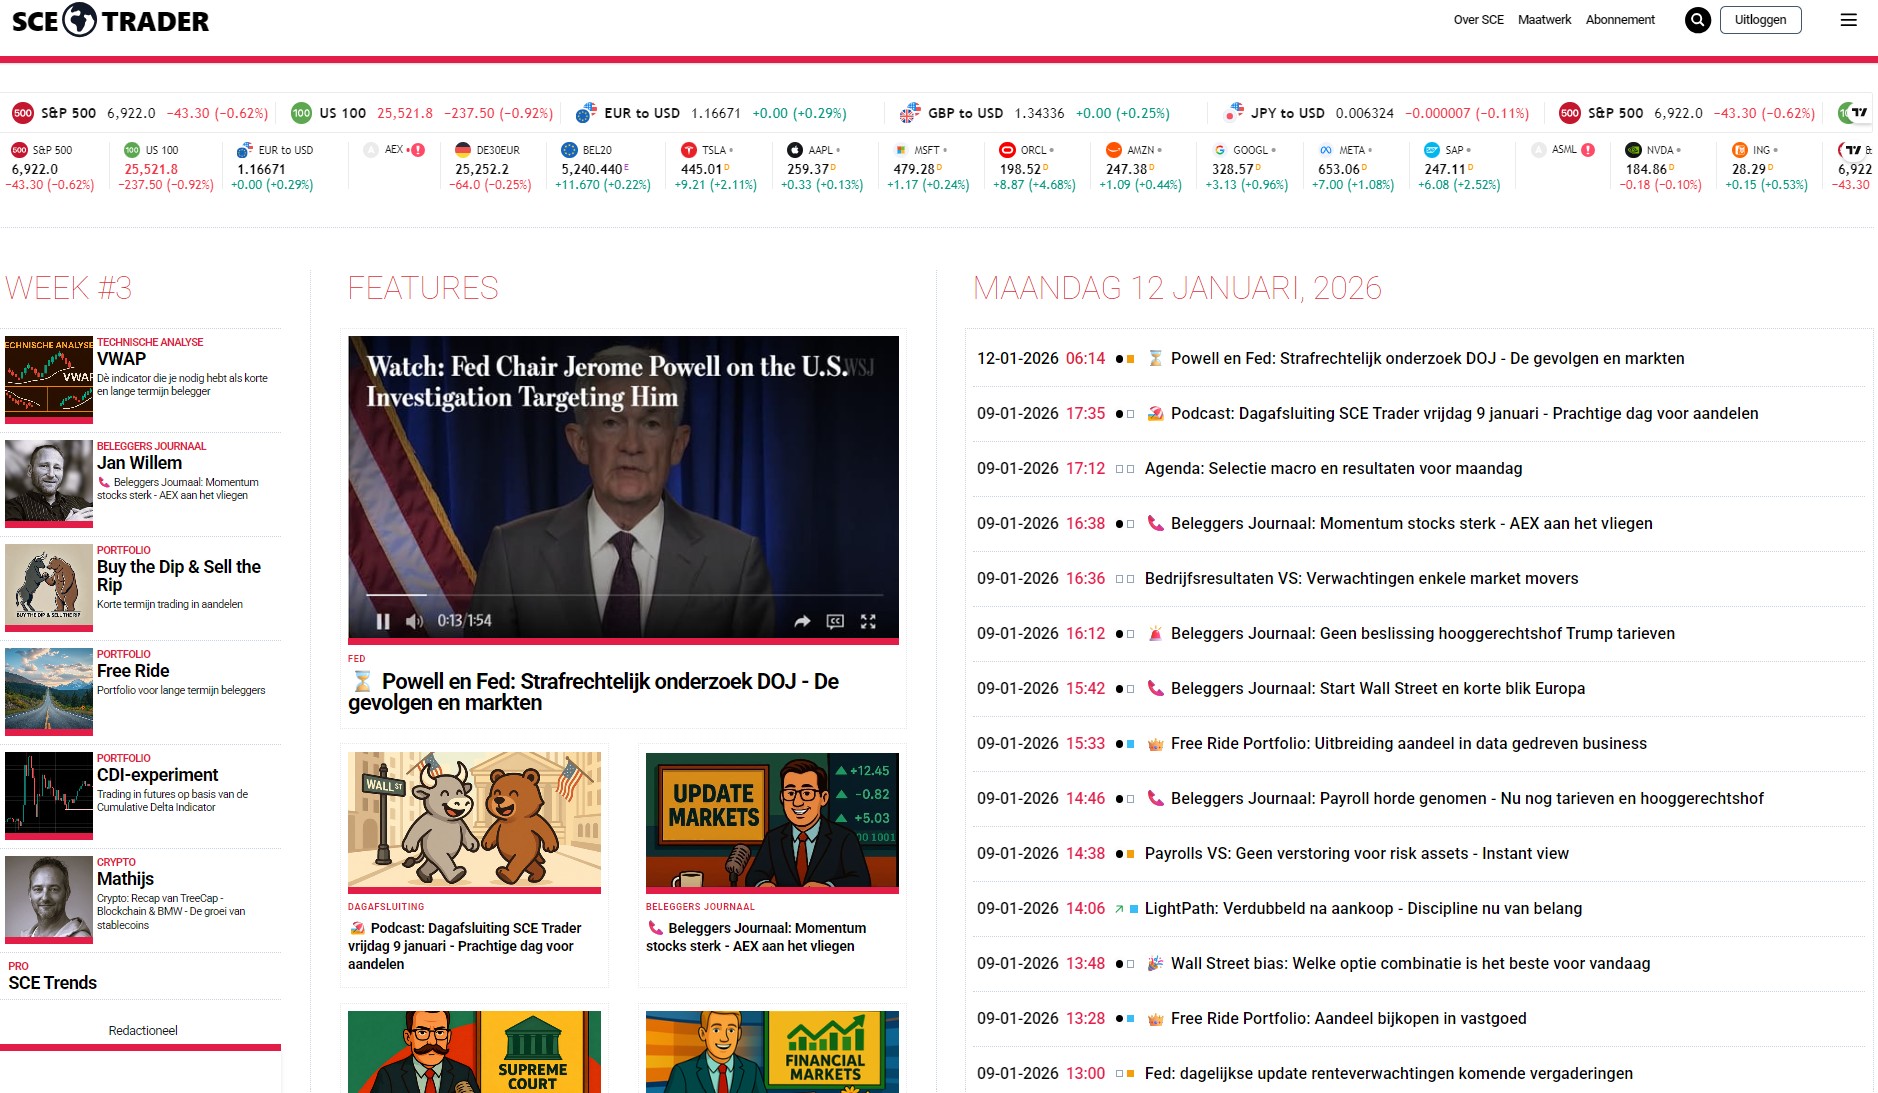Open the Free Ride portfolio
The width and height of the screenshot is (1878, 1093).
click(x=133, y=671)
